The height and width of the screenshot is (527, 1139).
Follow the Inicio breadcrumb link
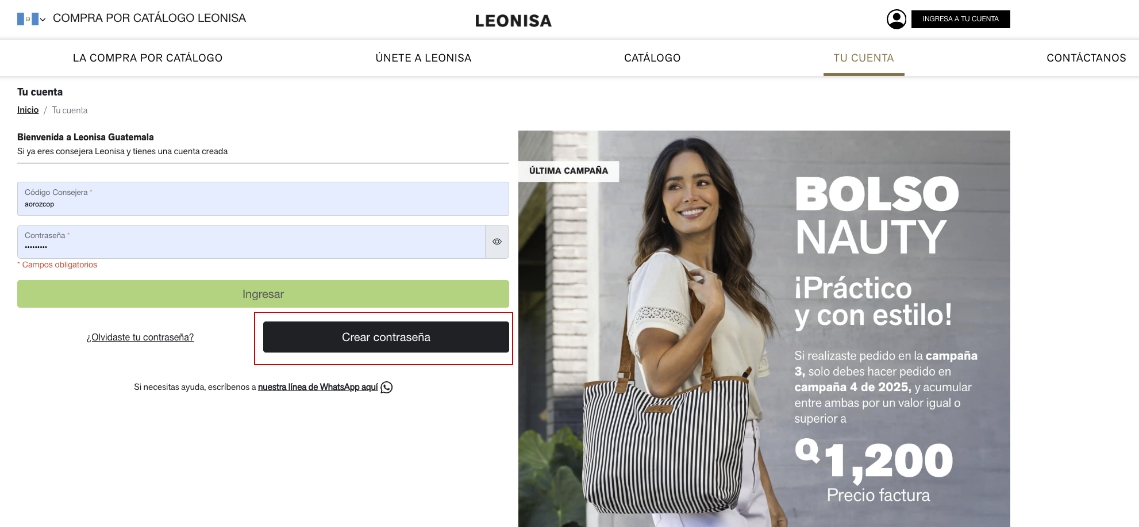click(28, 110)
